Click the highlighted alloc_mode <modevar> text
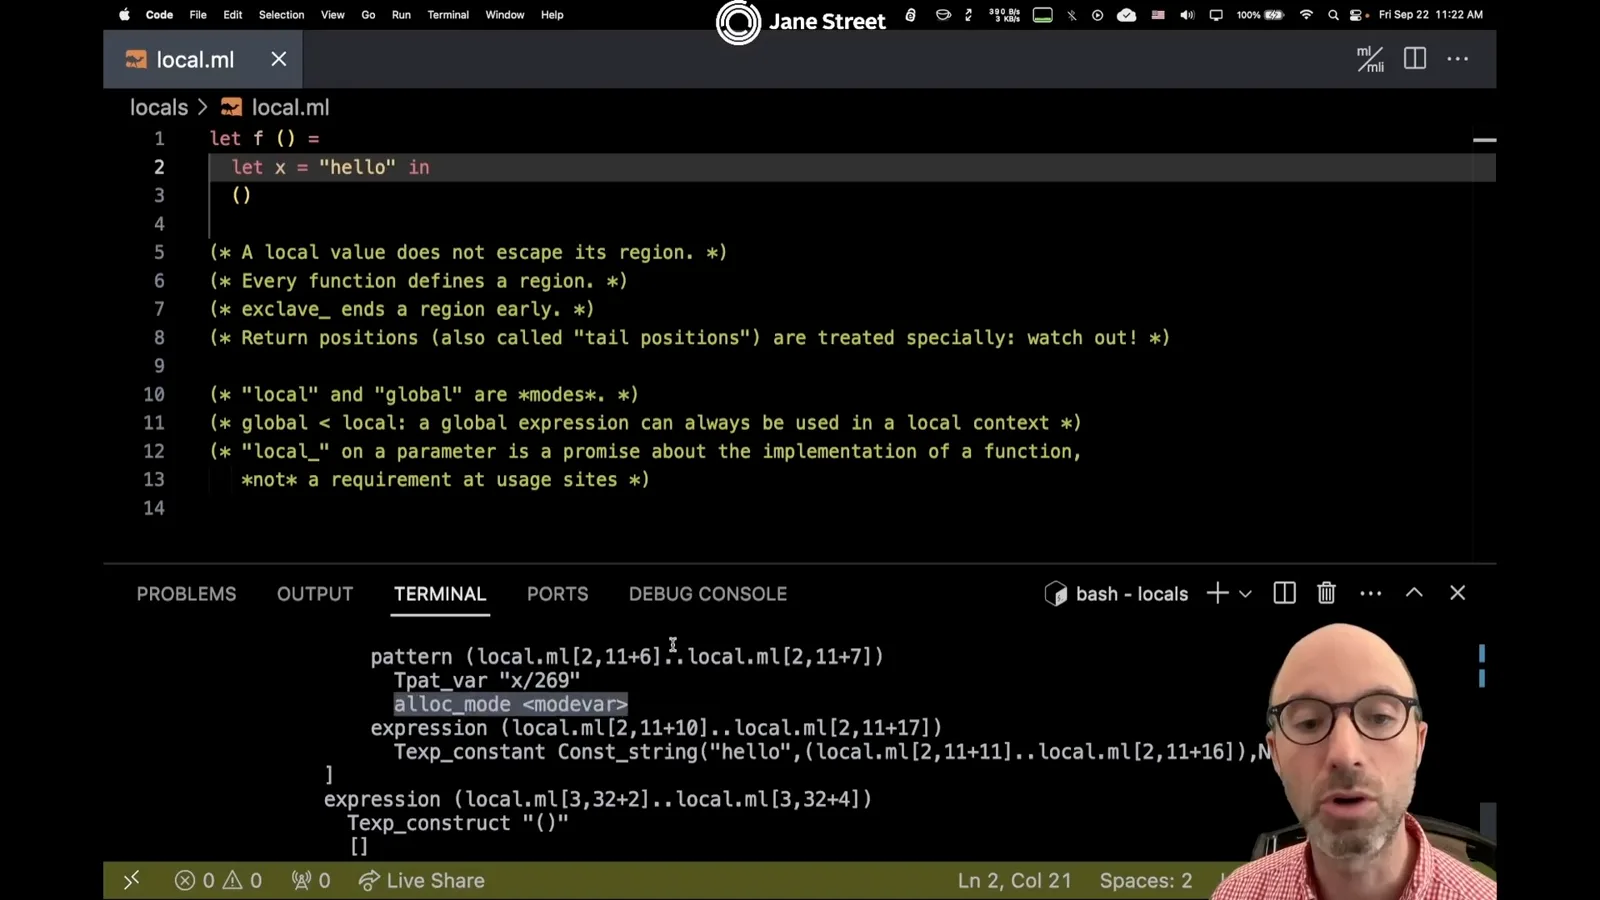 pyautogui.click(x=510, y=704)
